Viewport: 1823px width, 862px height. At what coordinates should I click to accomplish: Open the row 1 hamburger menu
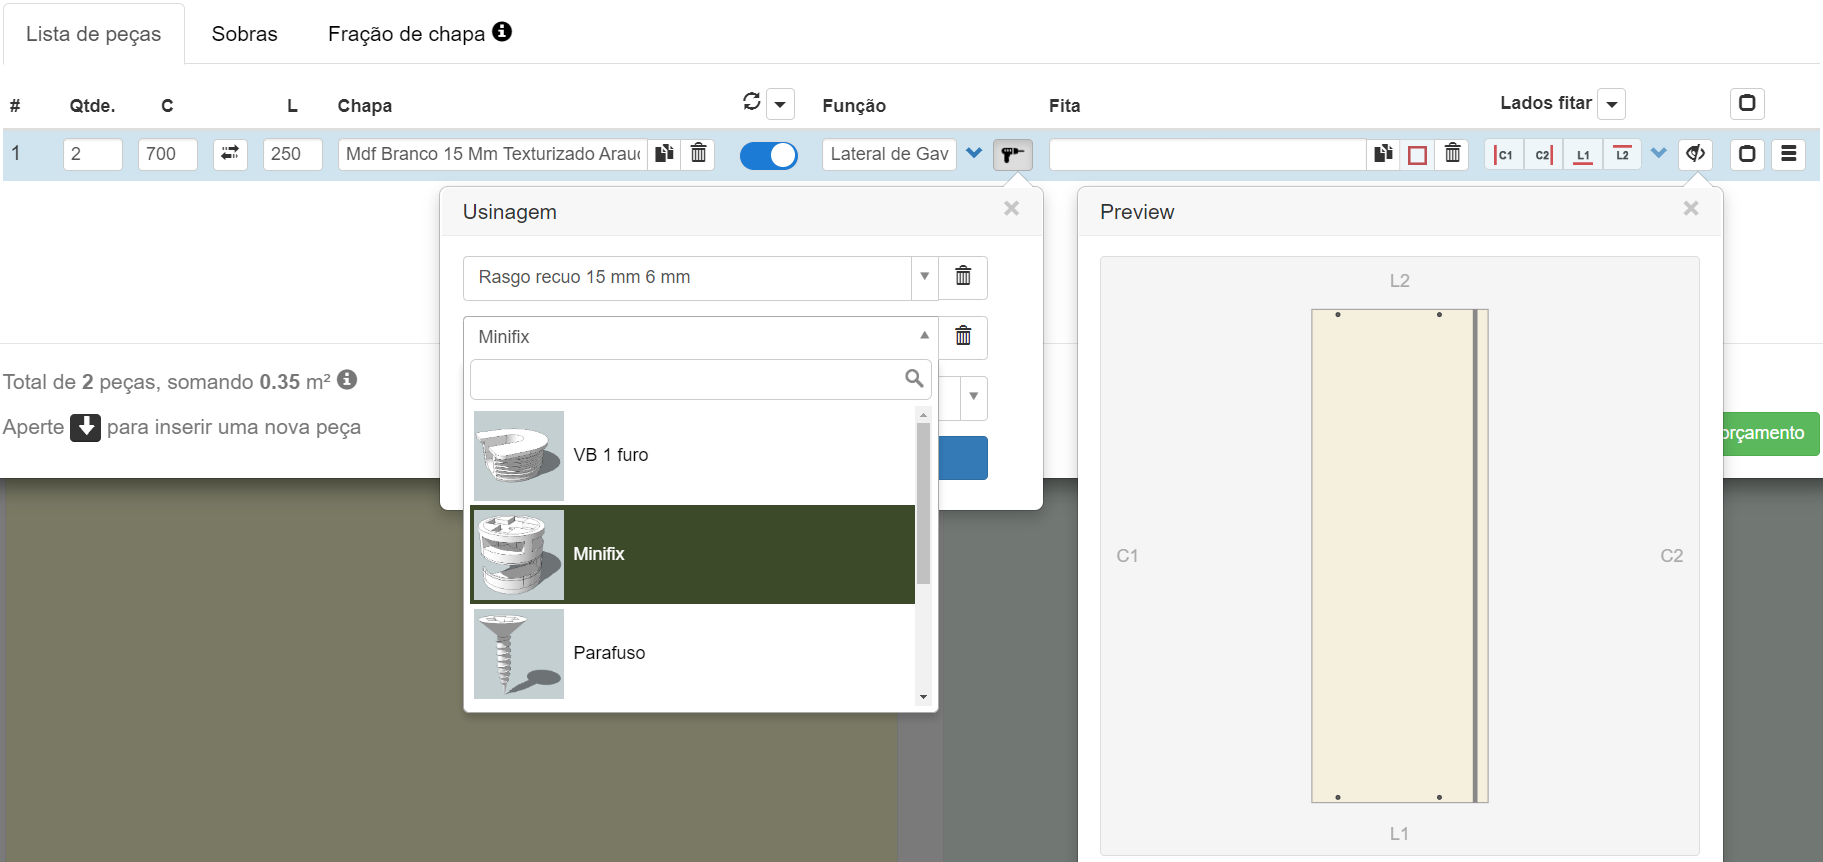coord(1788,154)
